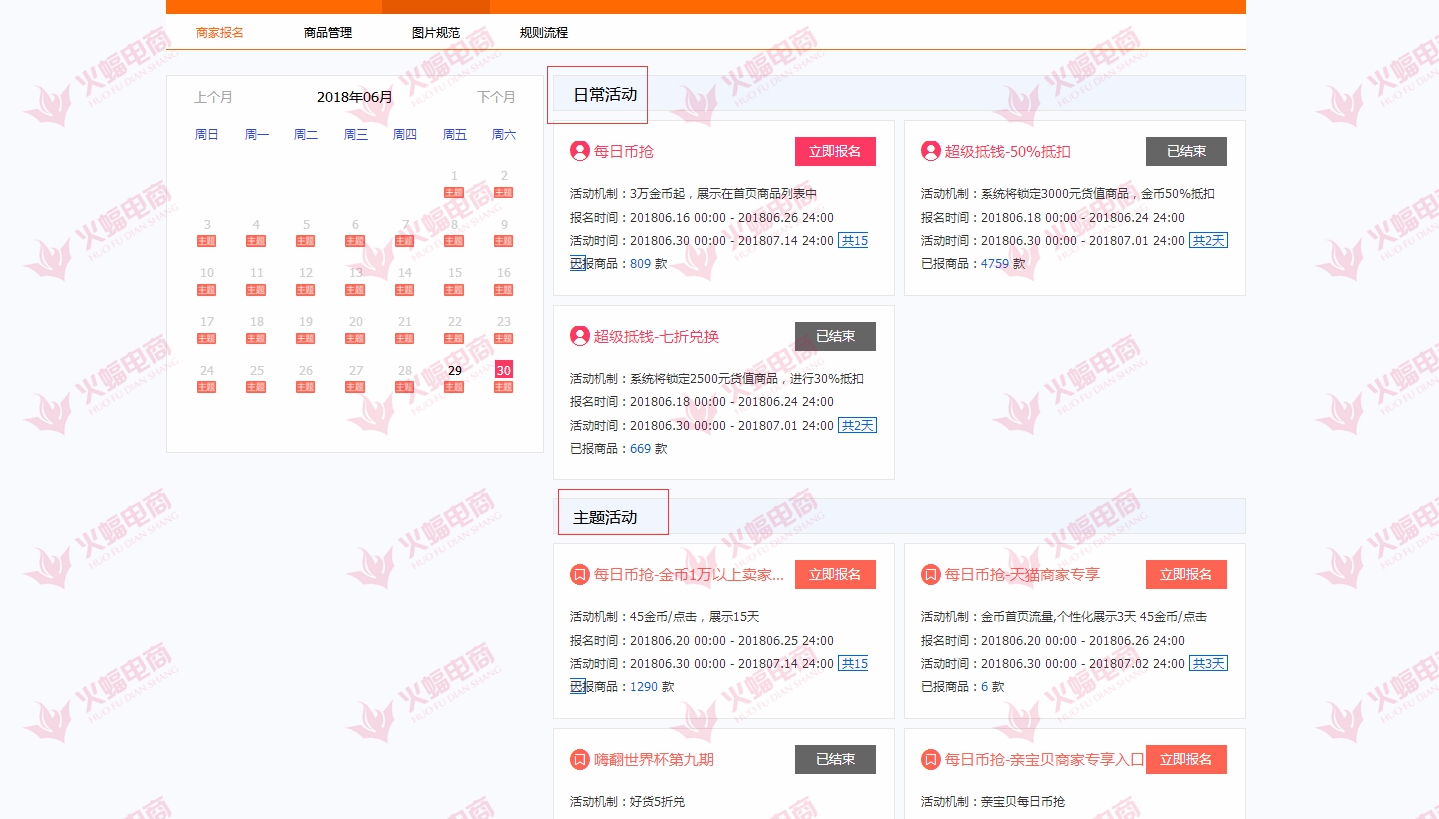Image resolution: width=1439 pixels, height=819 pixels.
Task: Click the person icon on the 超级抵钱-七折兑换 card
Action: pos(578,336)
